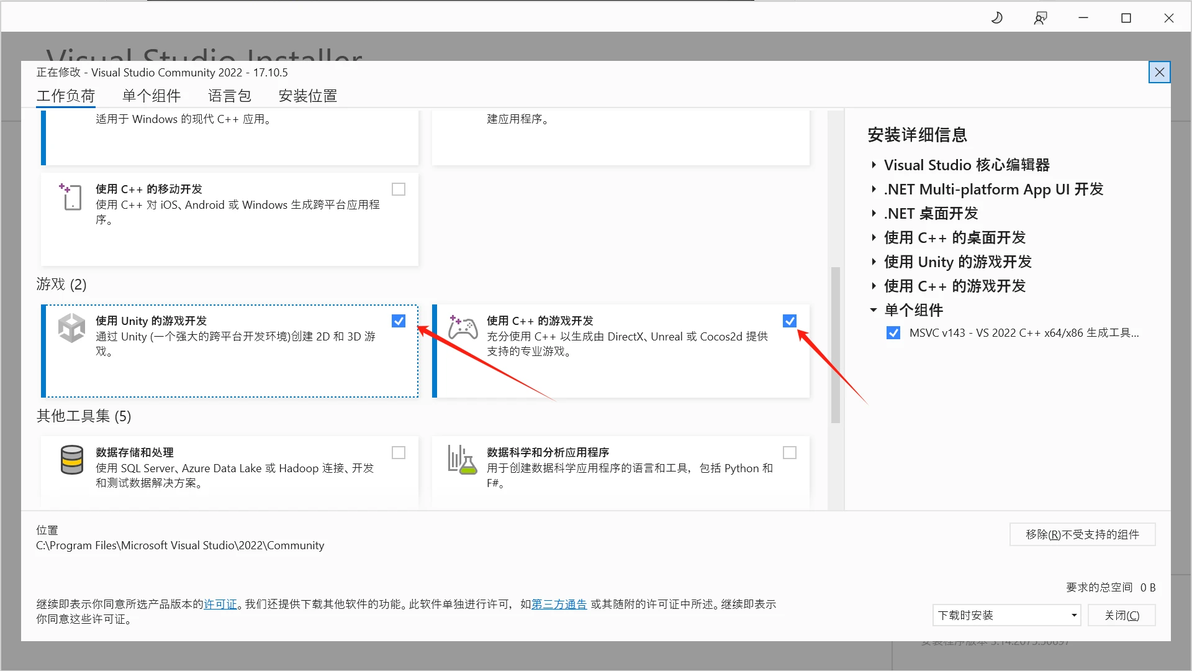
Task: Click the 其他工具集 (5) category heading
Action: 84,416
